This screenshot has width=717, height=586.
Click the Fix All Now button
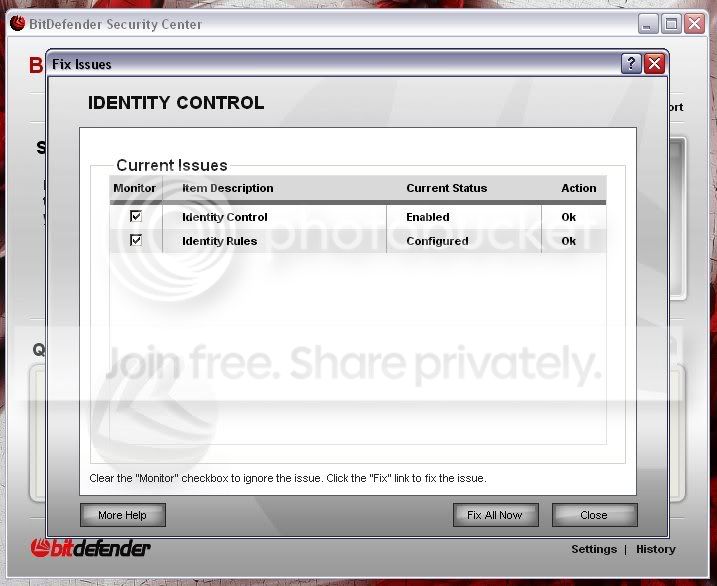coord(495,515)
